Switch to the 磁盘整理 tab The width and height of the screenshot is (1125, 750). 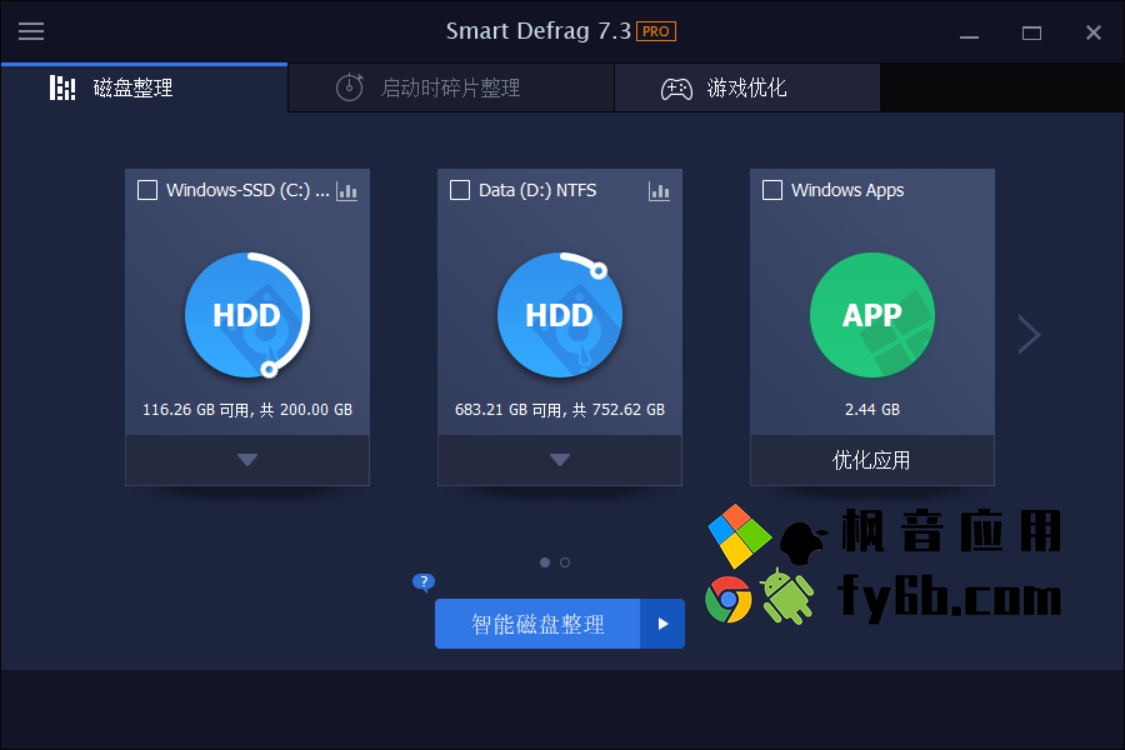144,88
